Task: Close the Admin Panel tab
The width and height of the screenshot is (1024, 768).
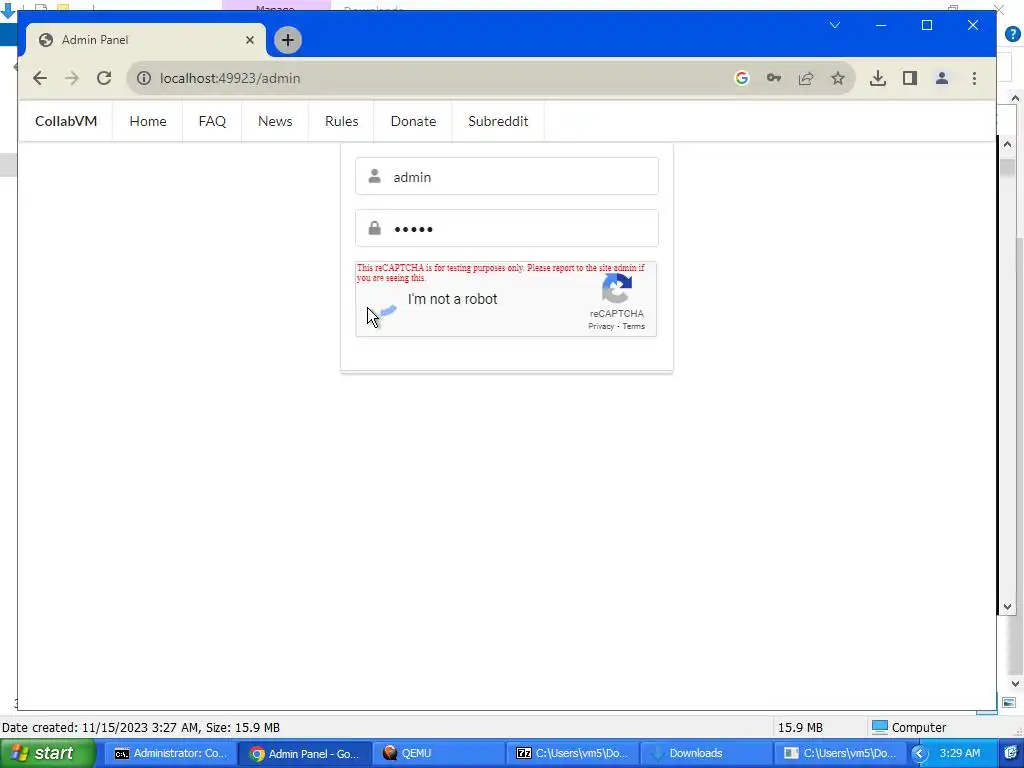Action: (x=249, y=40)
